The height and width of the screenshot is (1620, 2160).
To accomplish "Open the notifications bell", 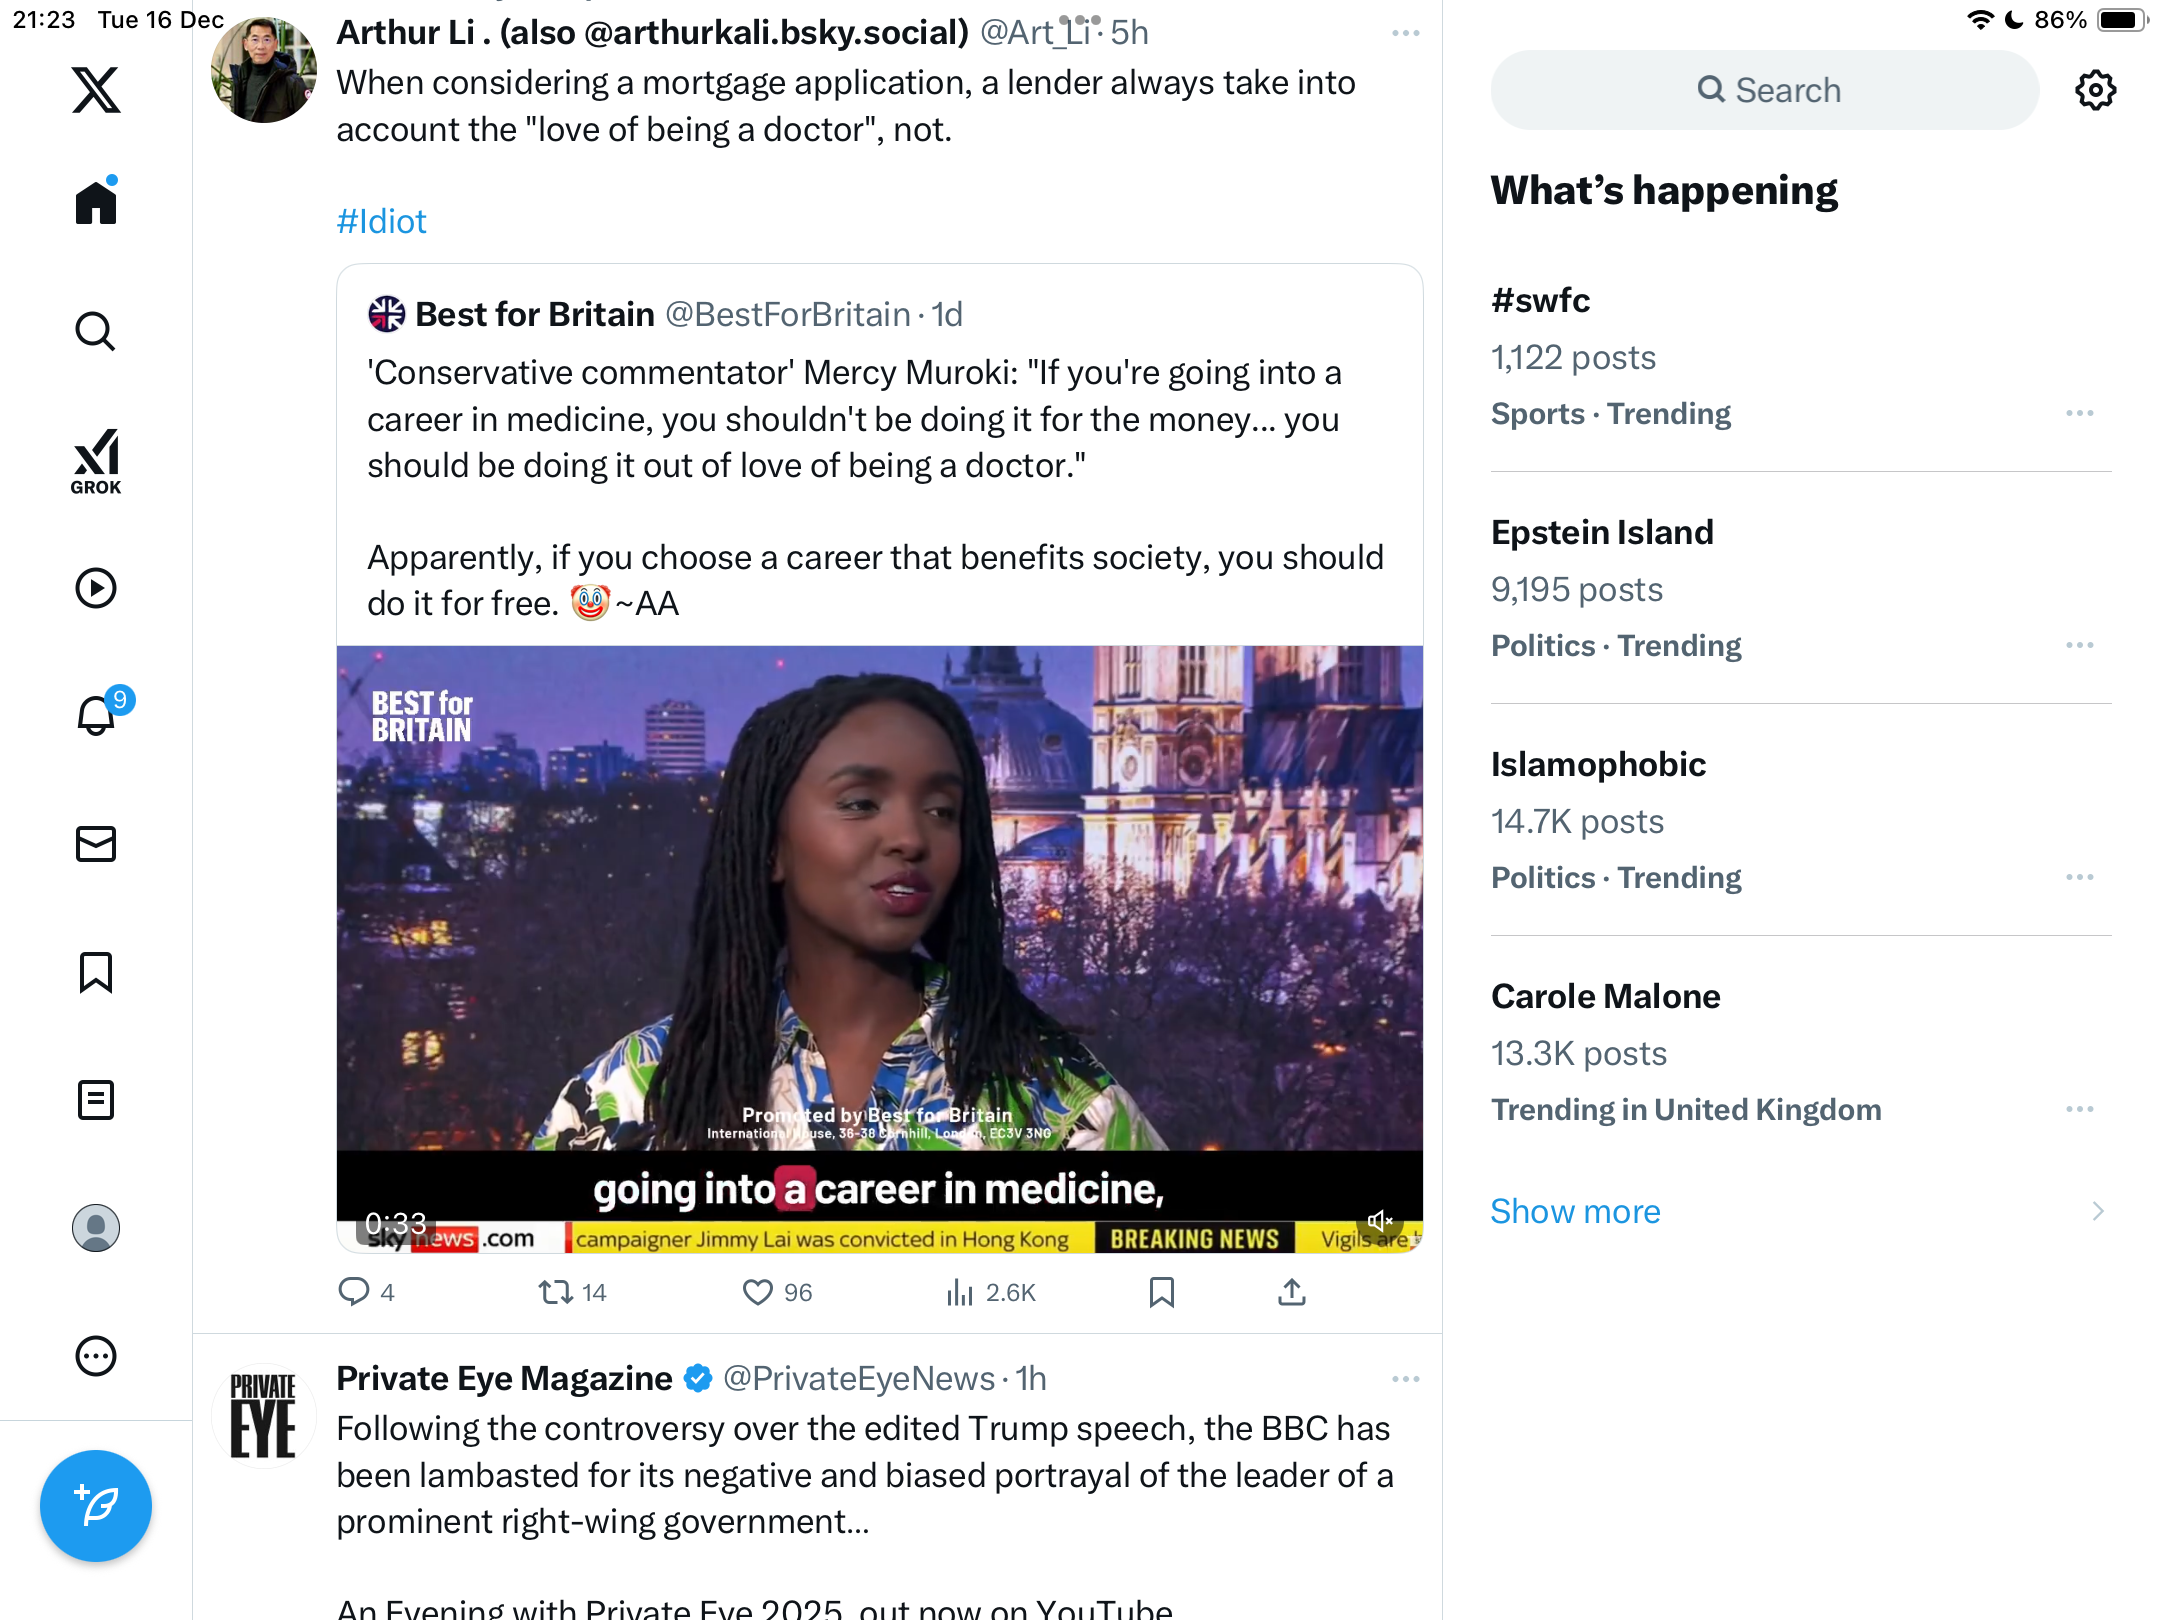I will (x=97, y=716).
